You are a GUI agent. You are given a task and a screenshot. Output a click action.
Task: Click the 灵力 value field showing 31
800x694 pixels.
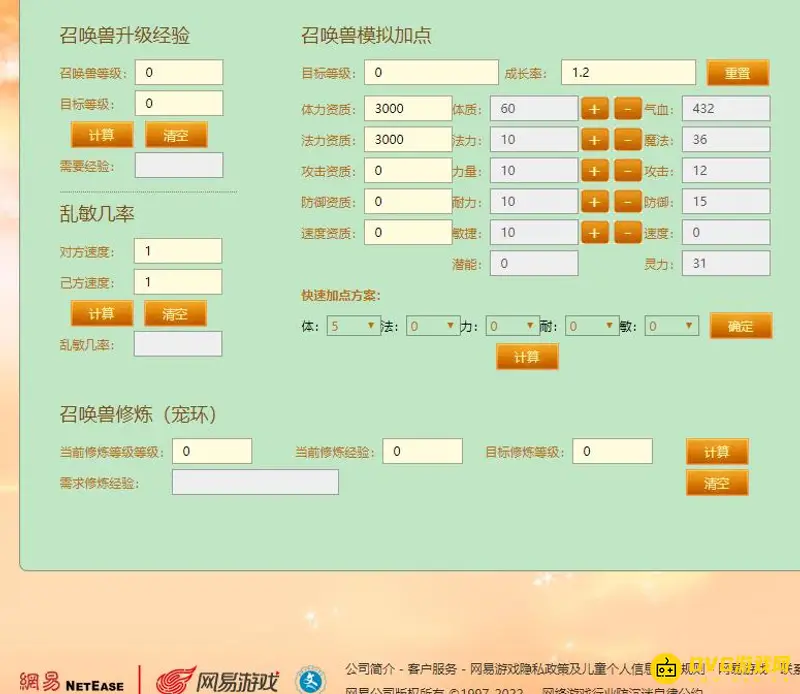(726, 264)
